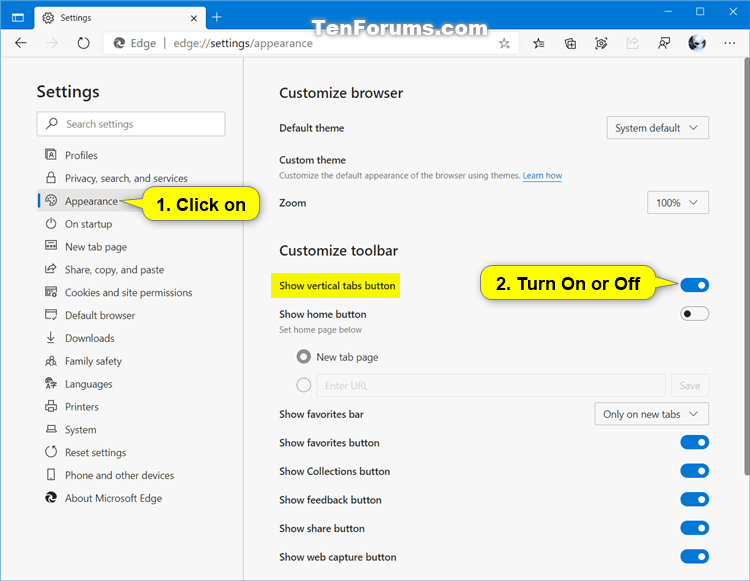Screen dimensions: 750x581
Task: Select Default browser in sidebar
Action: point(100,316)
